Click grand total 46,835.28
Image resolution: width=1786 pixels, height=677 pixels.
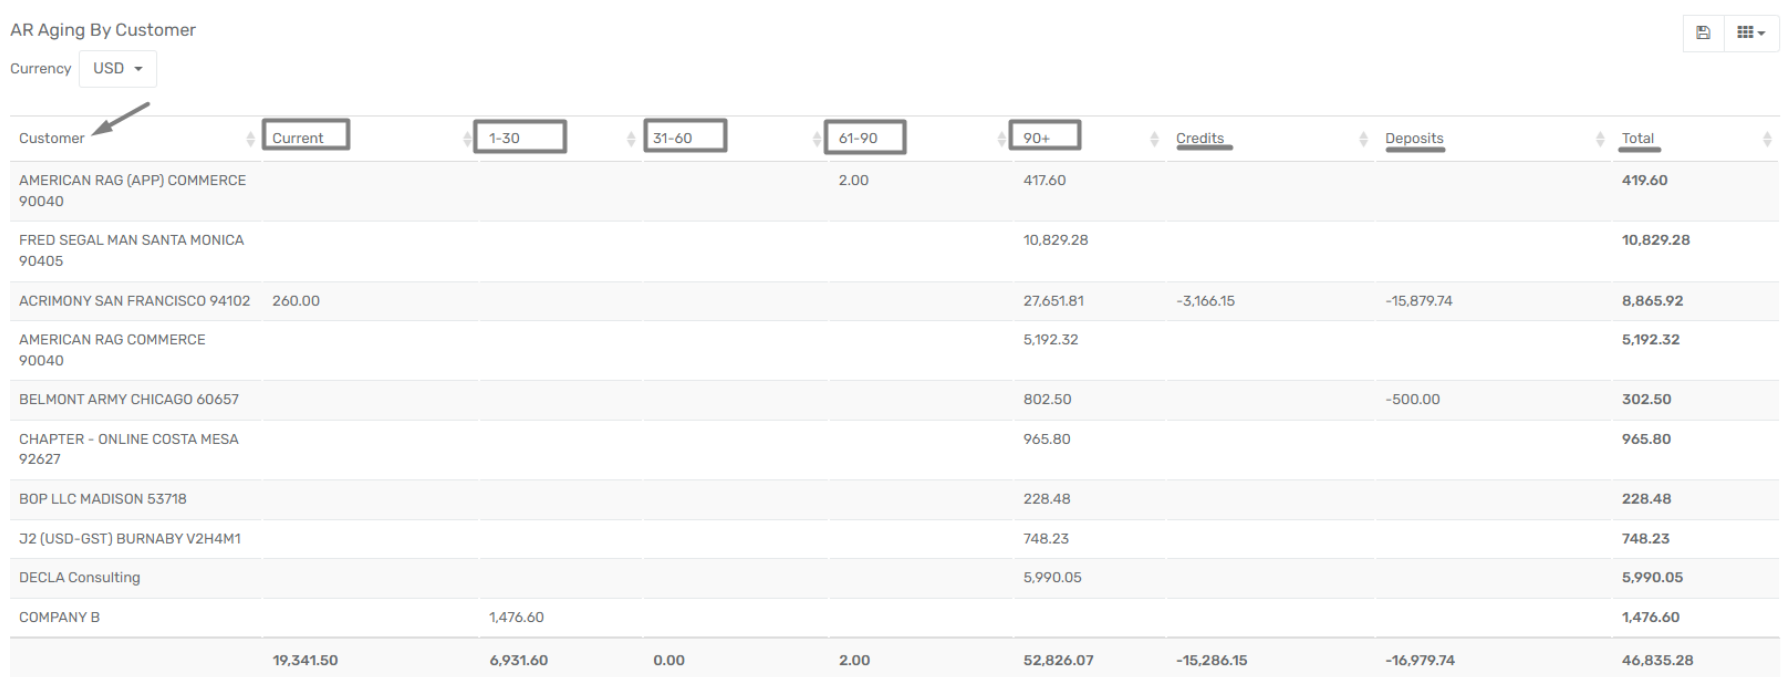[1658, 661]
